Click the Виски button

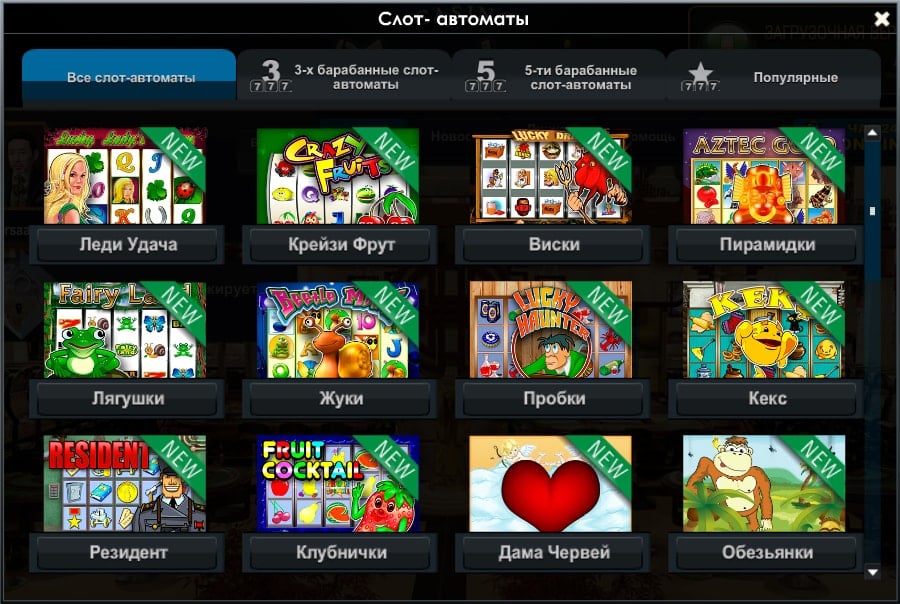tap(553, 245)
